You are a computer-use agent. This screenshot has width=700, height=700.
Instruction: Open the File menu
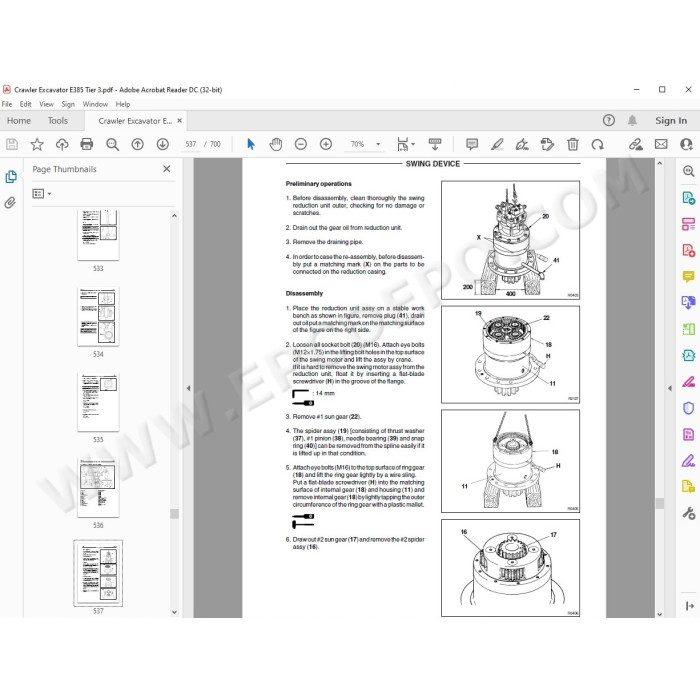[x=7, y=104]
